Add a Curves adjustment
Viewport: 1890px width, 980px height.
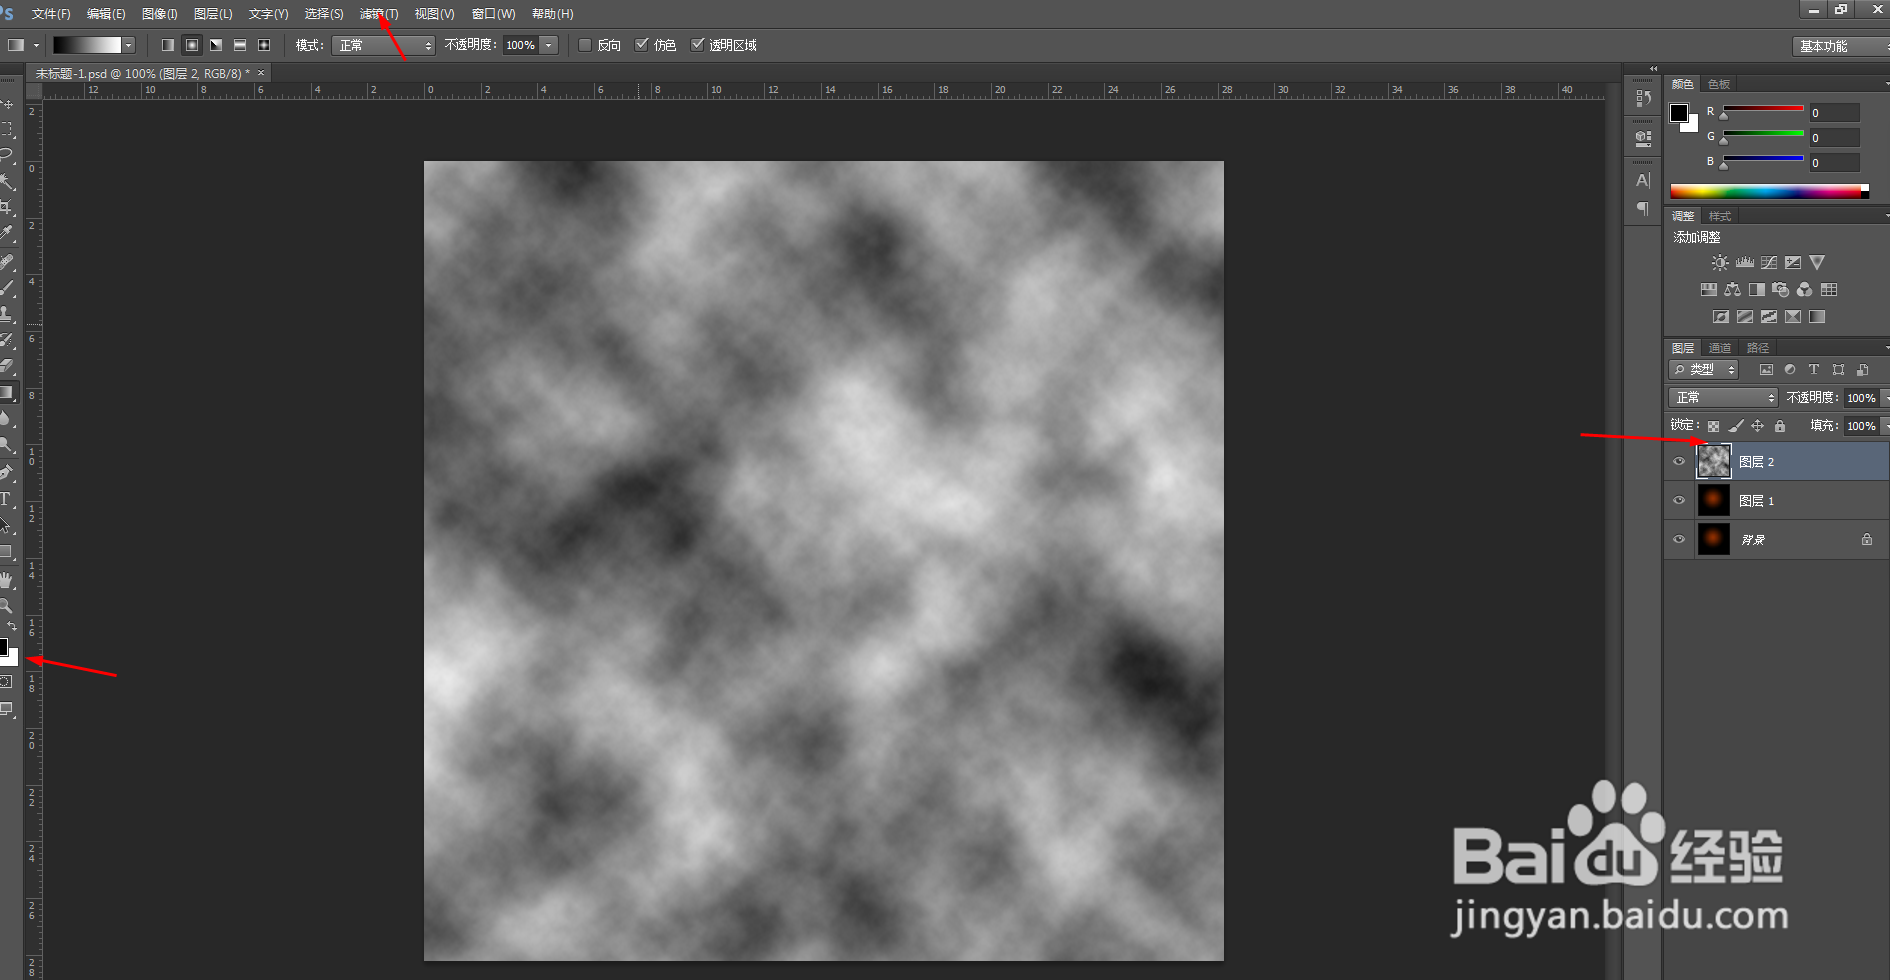1769,263
